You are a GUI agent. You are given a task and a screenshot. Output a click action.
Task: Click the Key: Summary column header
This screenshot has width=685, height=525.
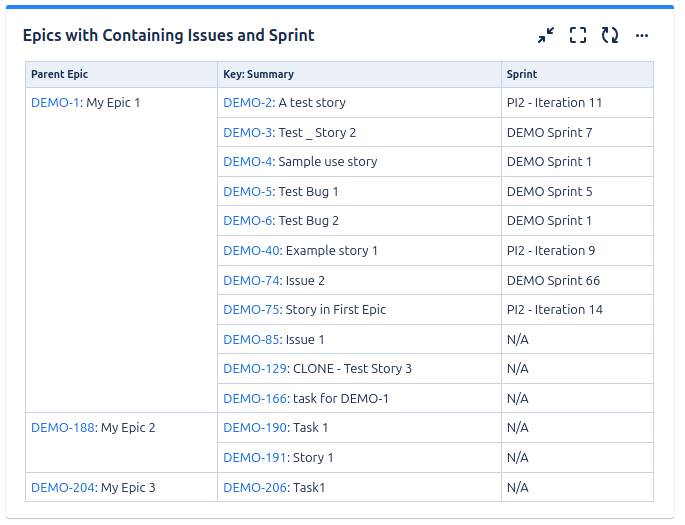(x=359, y=74)
